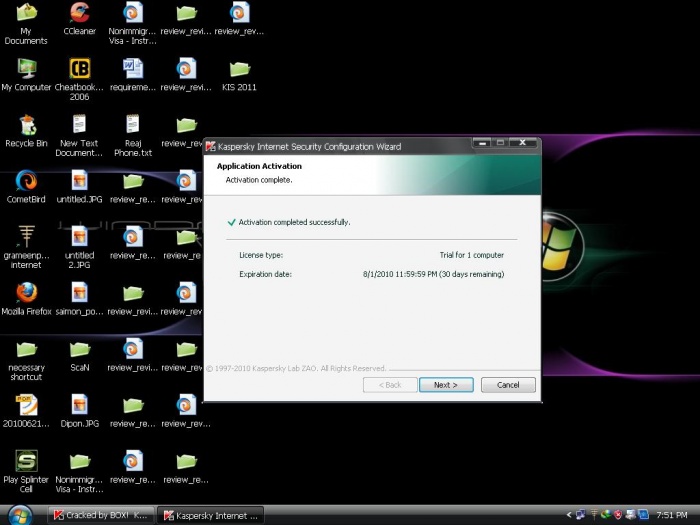Select the My Computer desktop icon
Image resolution: width=700 pixels, height=525 pixels.
[x=26, y=75]
